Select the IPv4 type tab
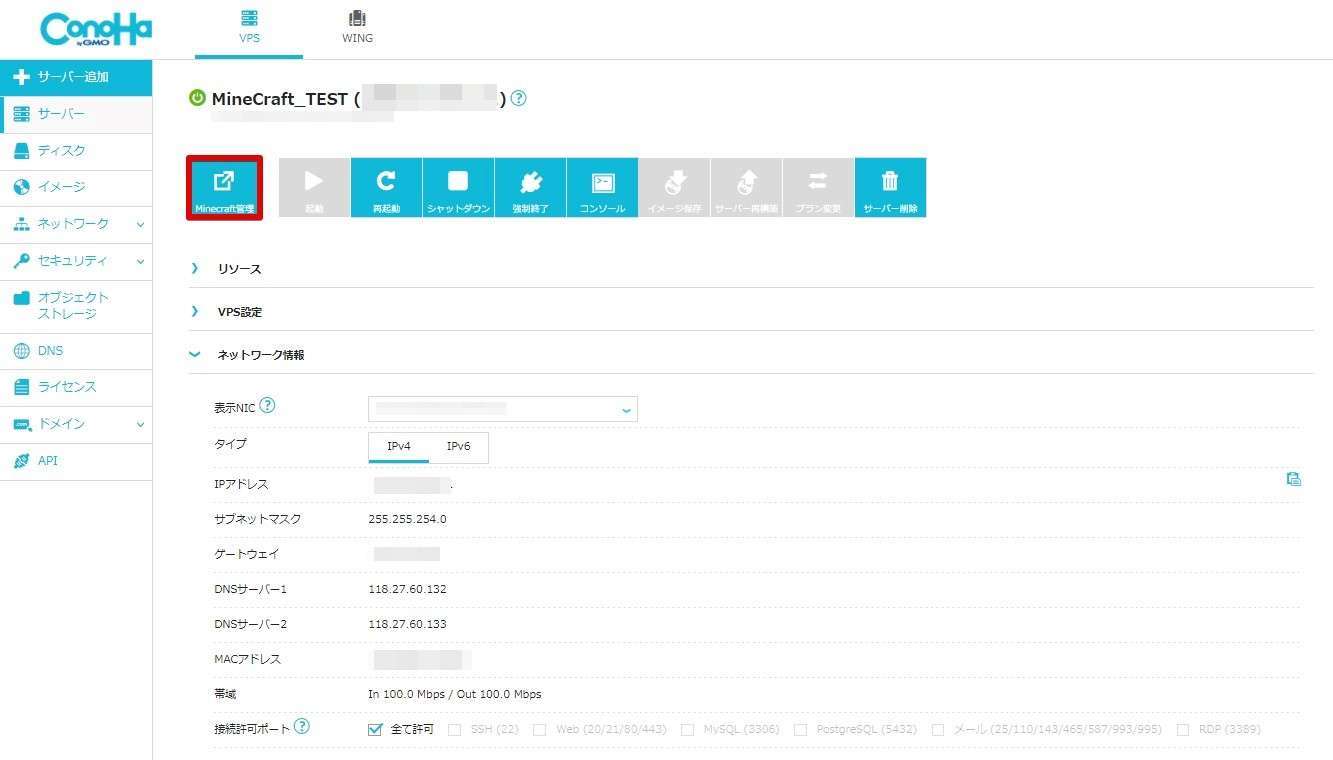Screen dimensions: 1333x760 point(399,446)
